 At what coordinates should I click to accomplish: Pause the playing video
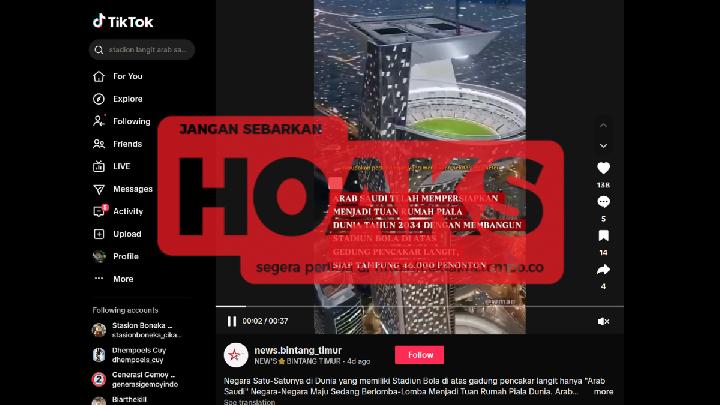[x=232, y=321]
